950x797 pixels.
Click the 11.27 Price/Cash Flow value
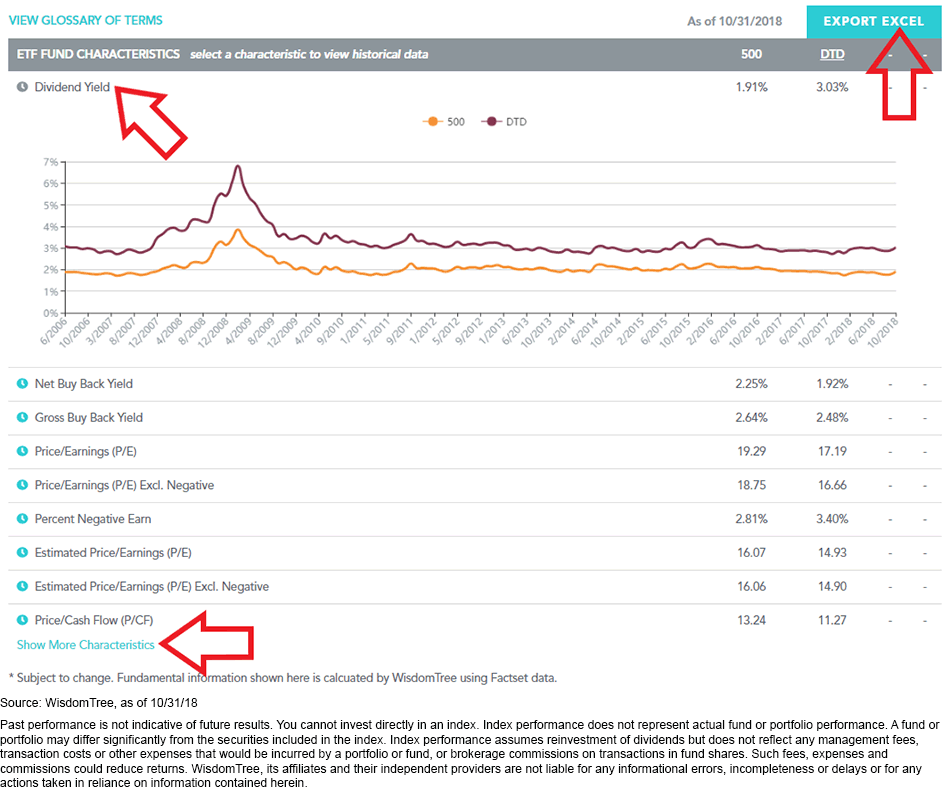point(832,620)
